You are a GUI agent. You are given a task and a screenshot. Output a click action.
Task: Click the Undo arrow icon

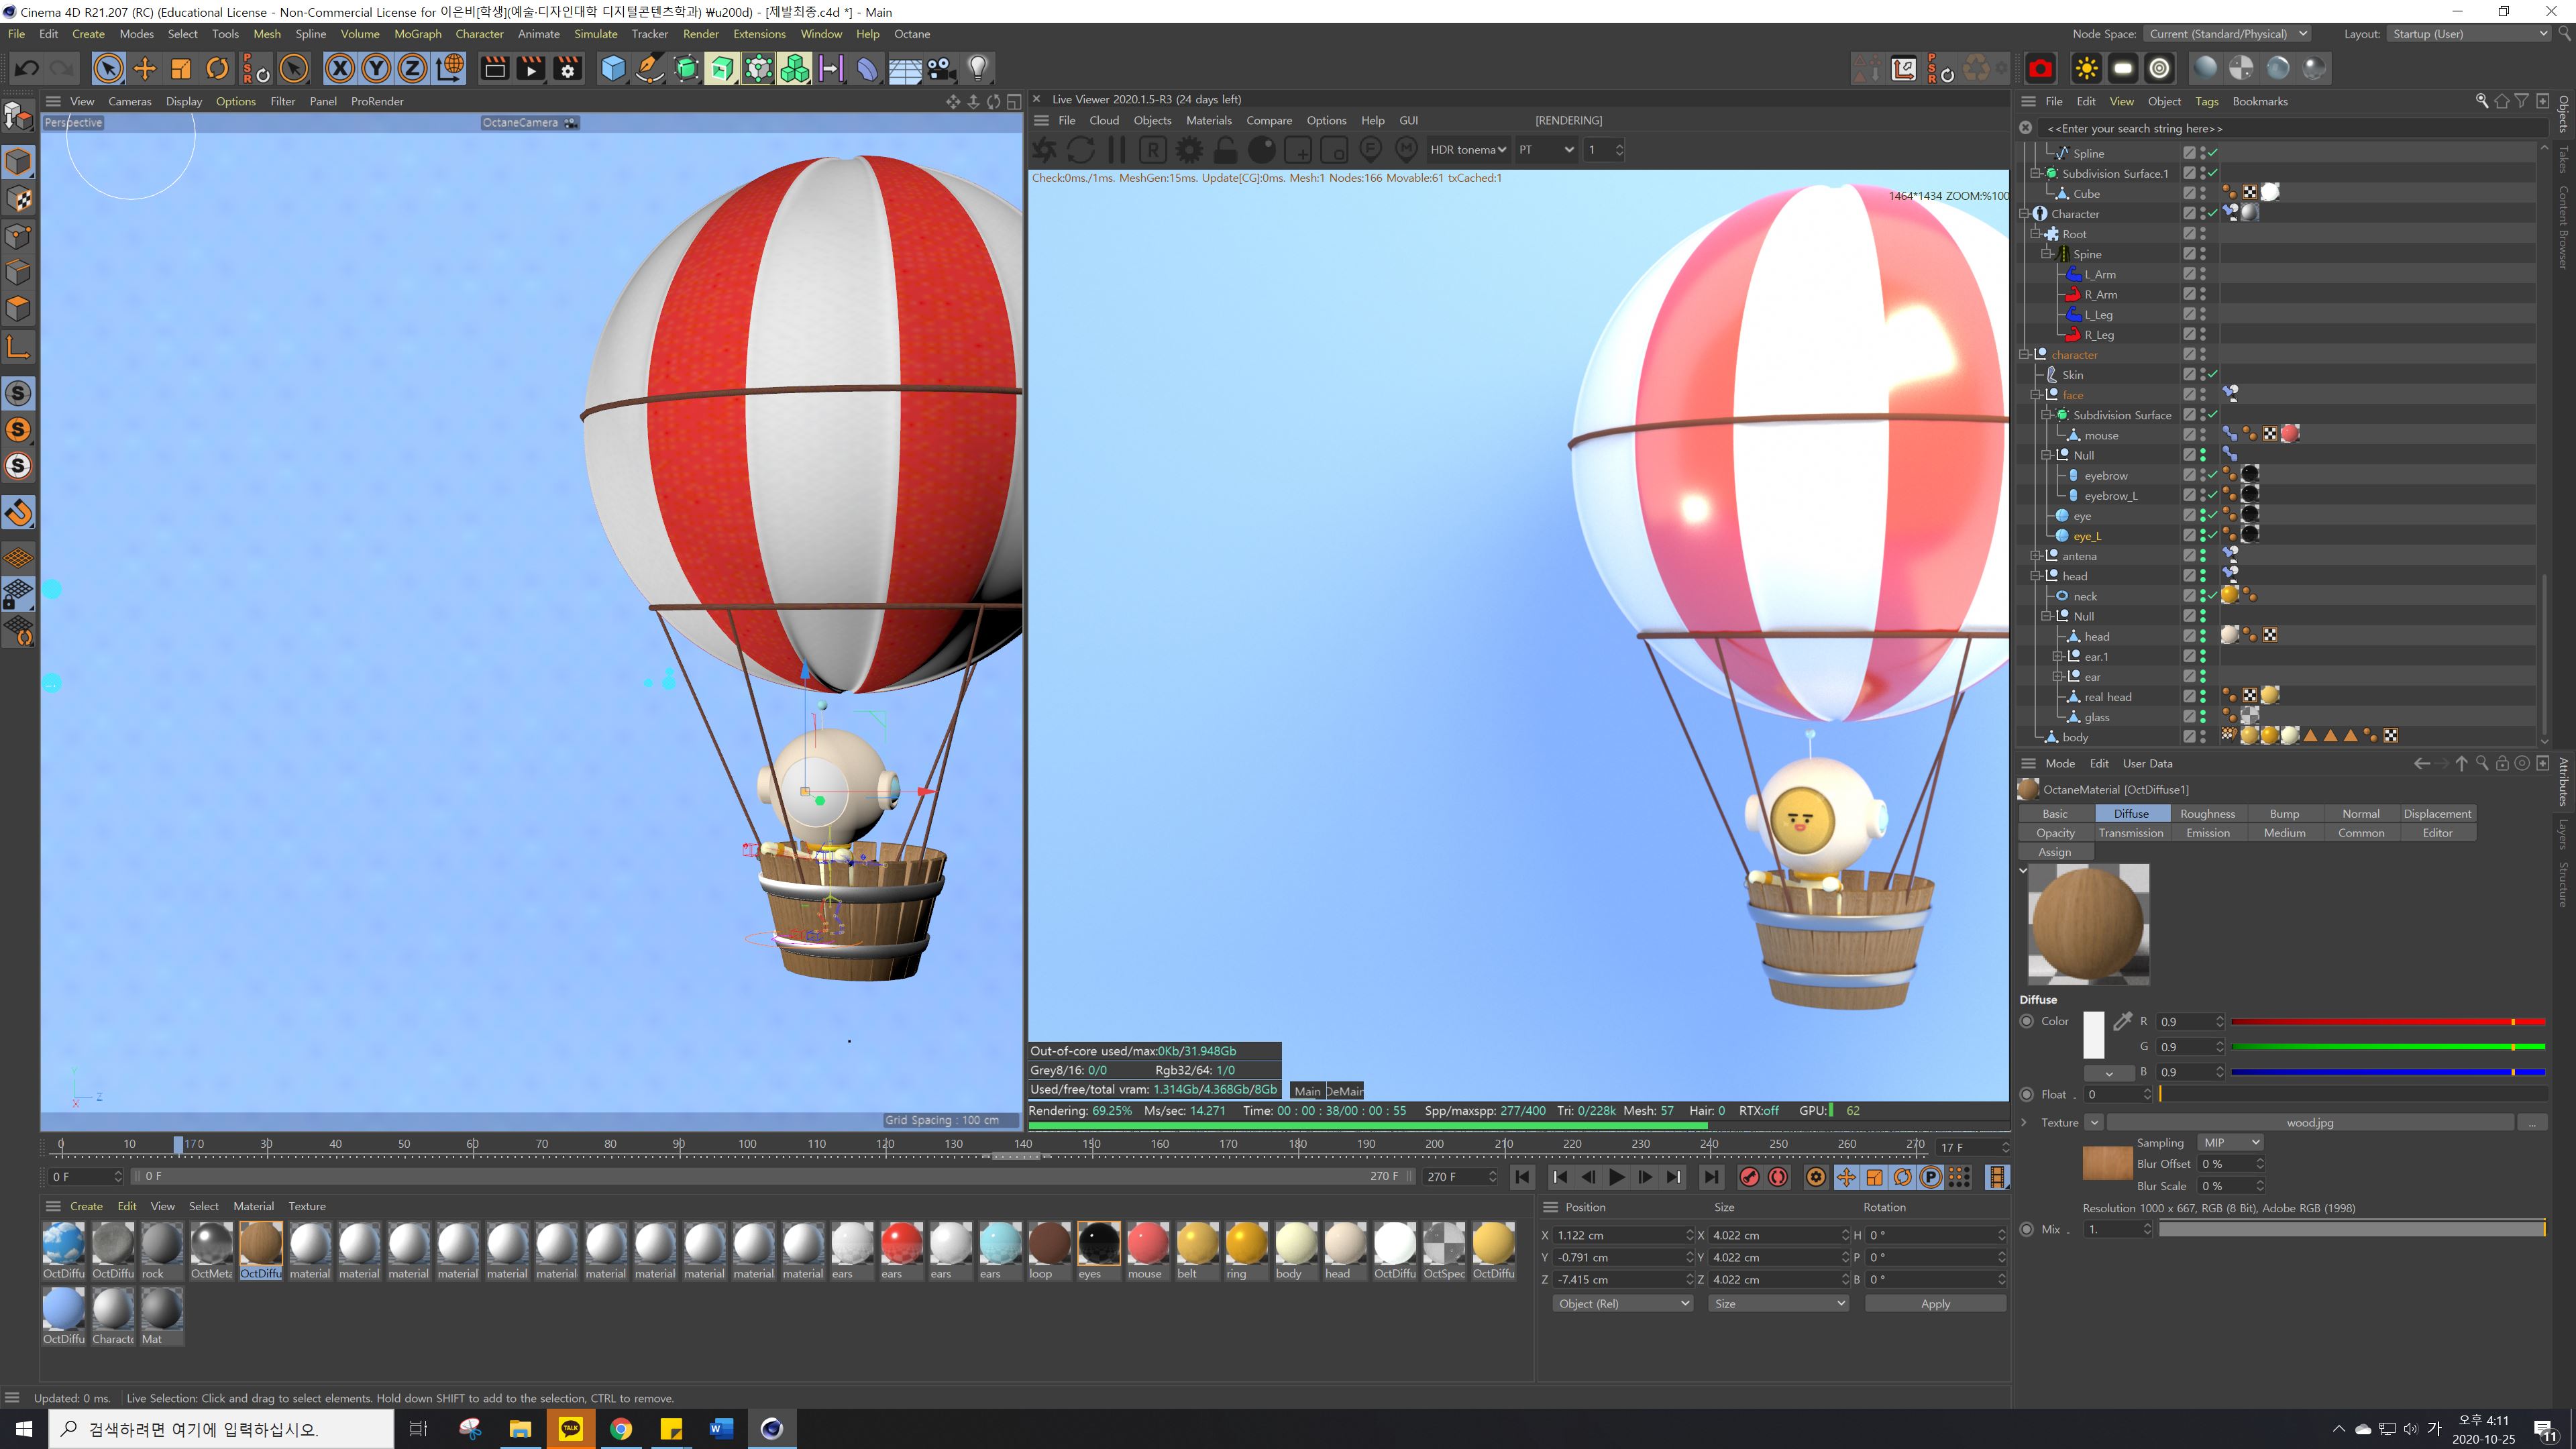[x=27, y=68]
